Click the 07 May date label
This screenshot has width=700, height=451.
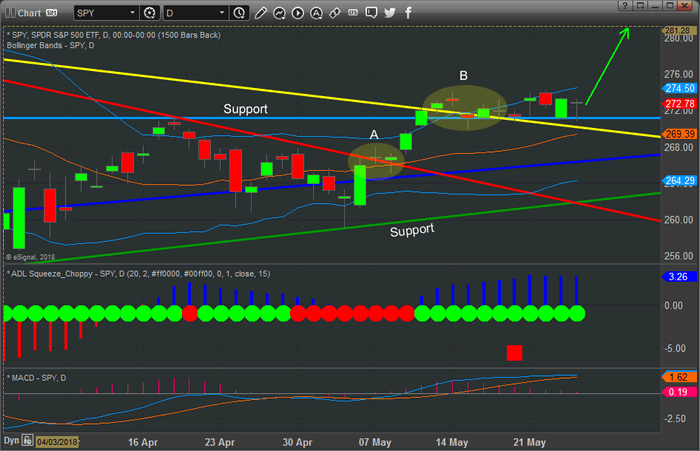[375, 442]
